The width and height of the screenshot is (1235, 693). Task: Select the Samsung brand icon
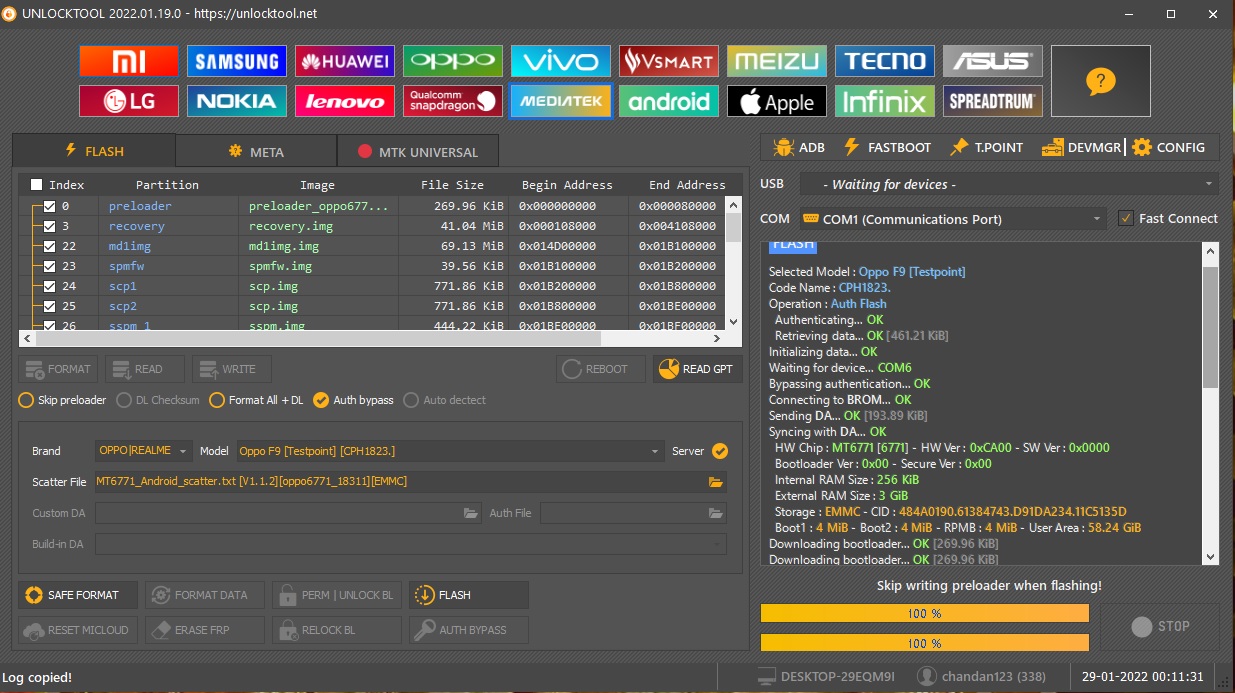click(237, 61)
